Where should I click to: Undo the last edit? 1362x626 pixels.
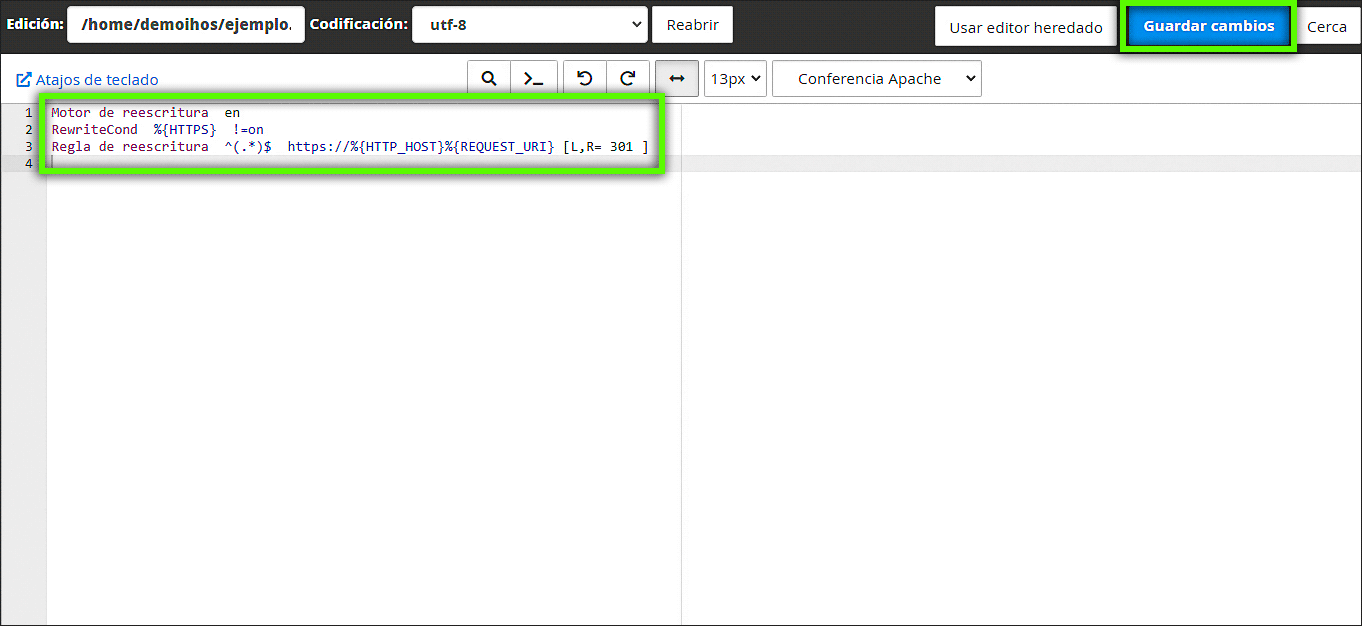pyautogui.click(x=585, y=79)
